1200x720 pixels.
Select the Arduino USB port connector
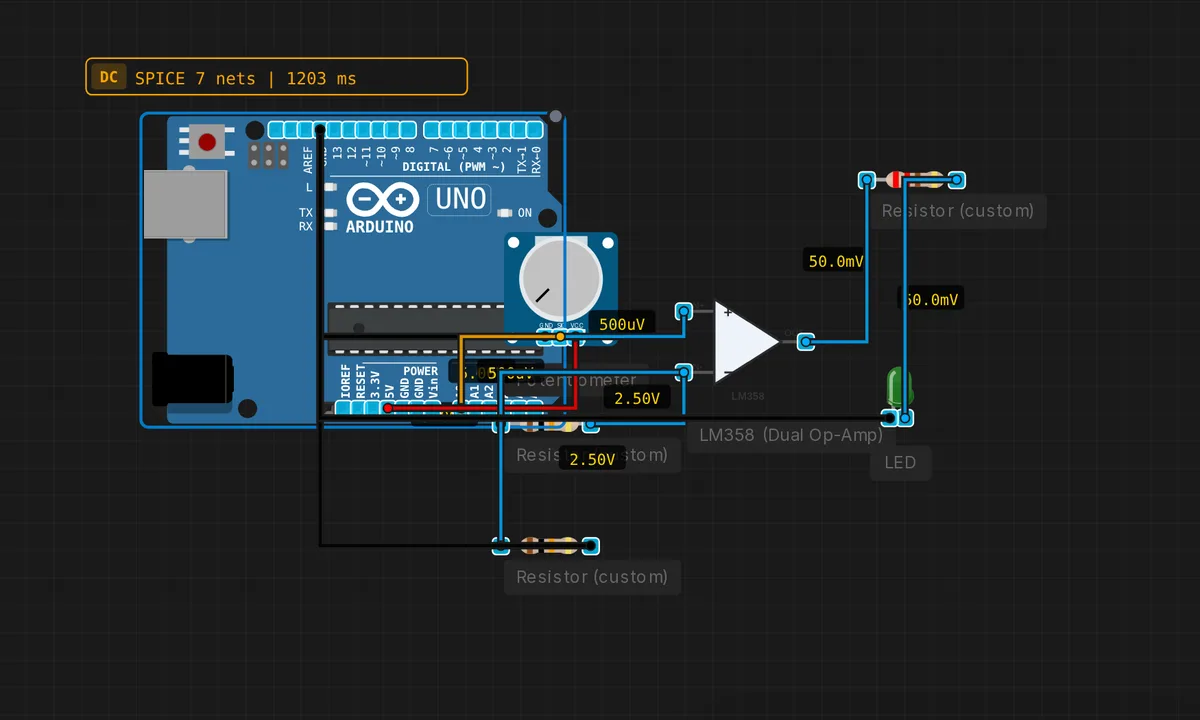pyautogui.click(x=185, y=204)
